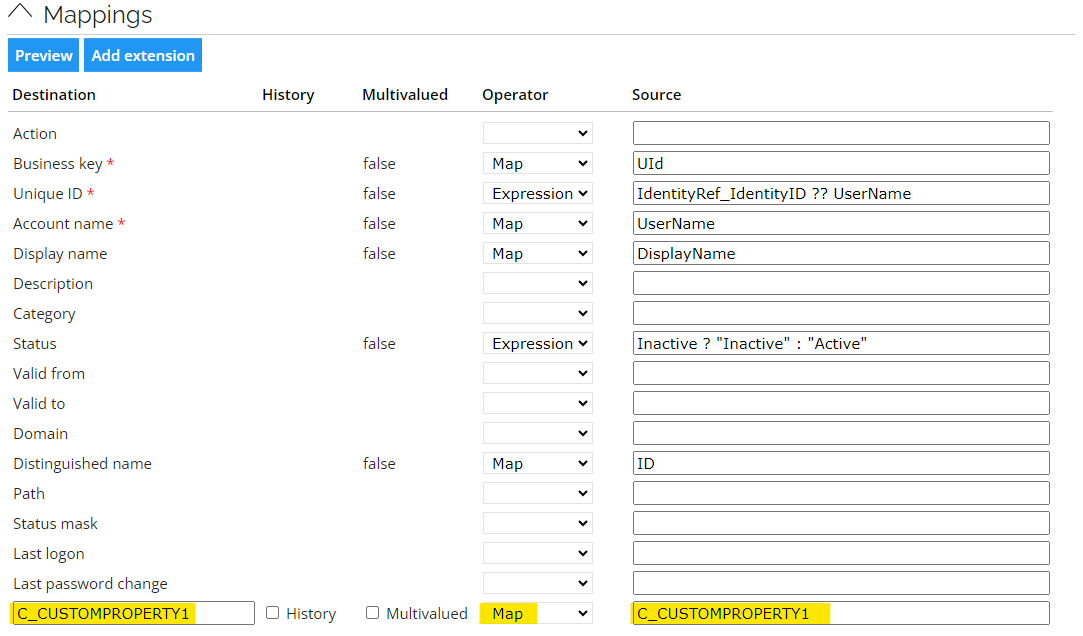This screenshot has width=1083, height=636.
Task: Open the Action operator dropdown
Action: pos(537,133)
